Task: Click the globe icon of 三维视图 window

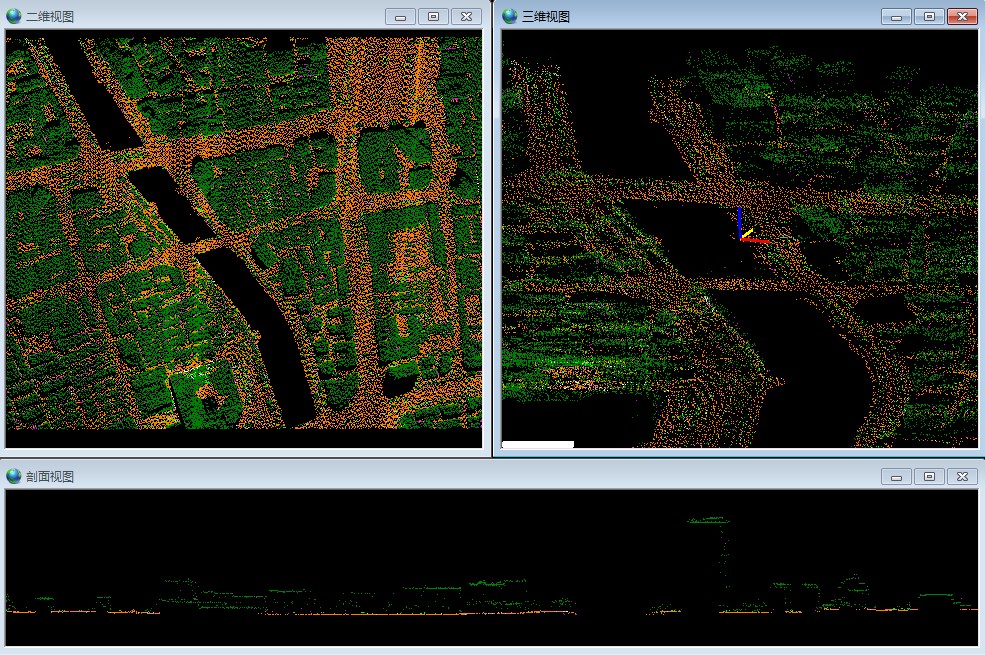Action: [x=510, y=16]
